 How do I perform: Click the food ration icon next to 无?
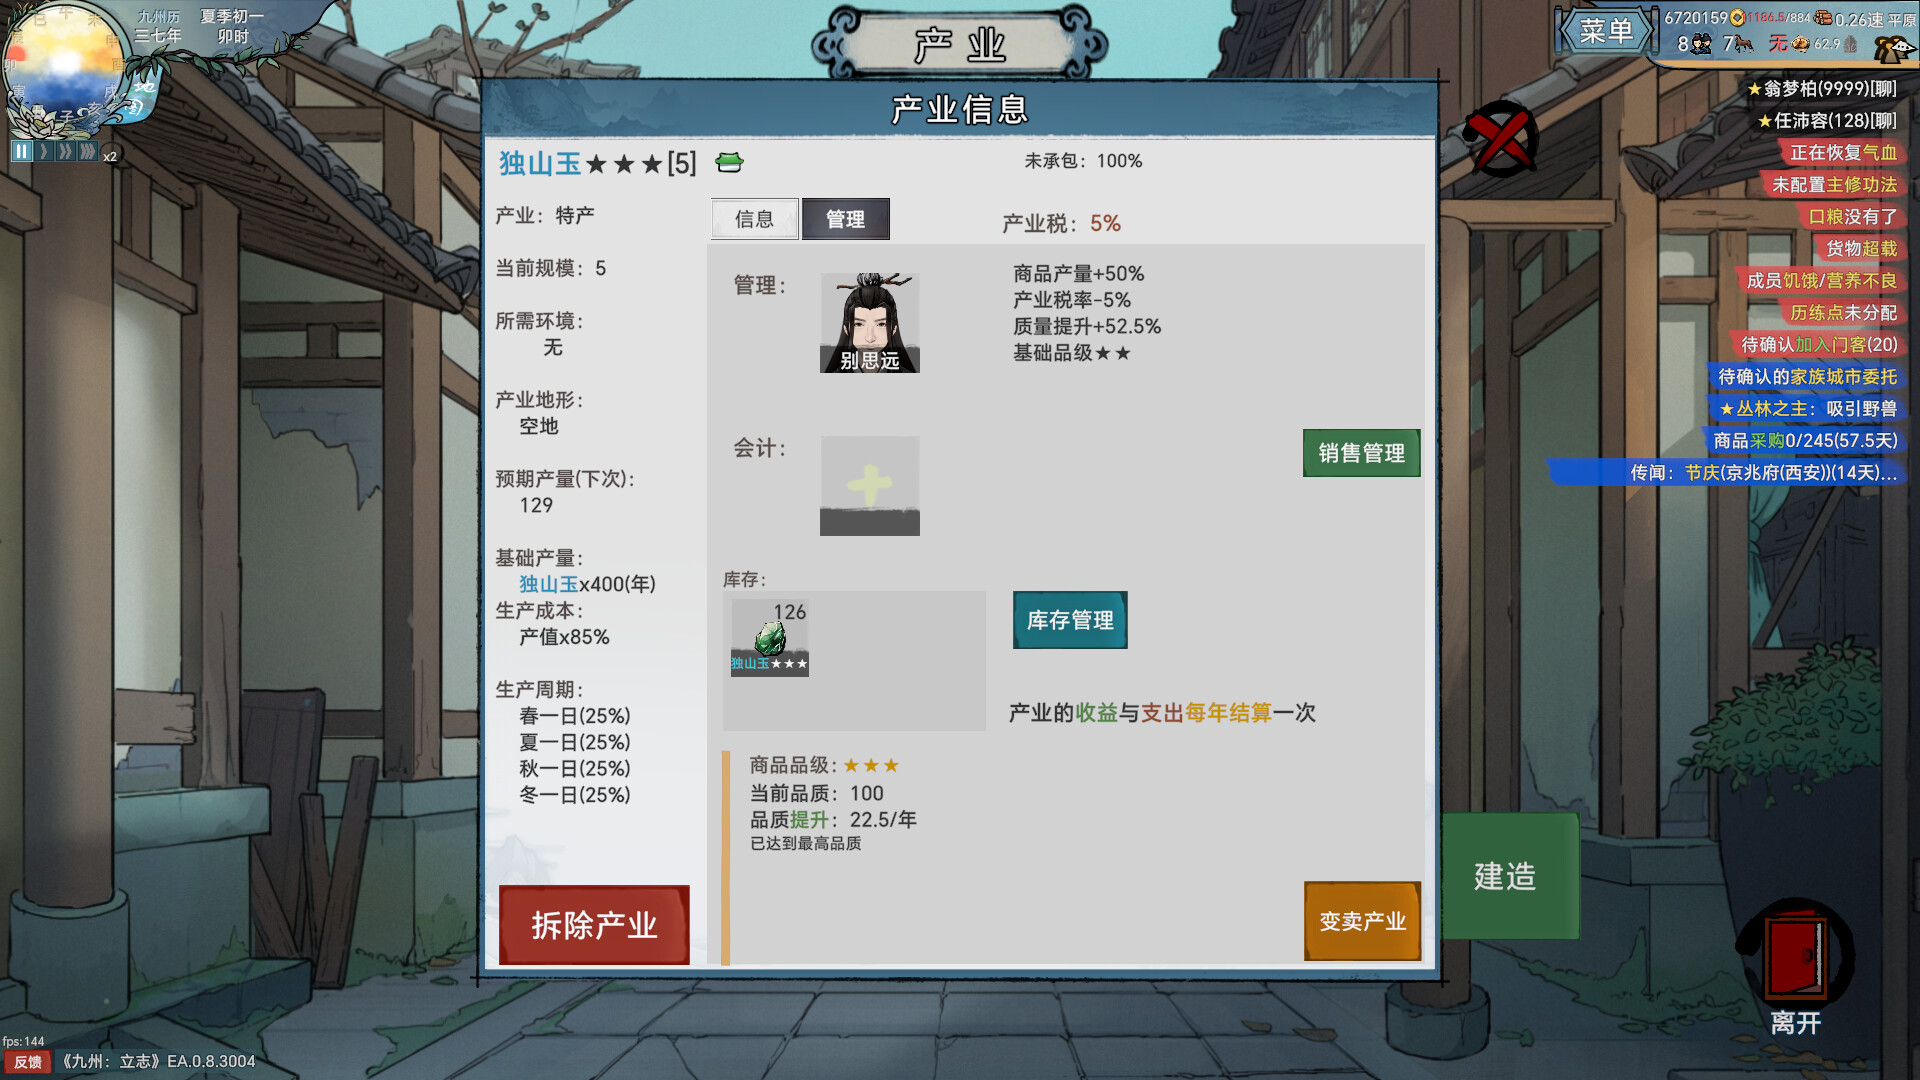1800,44
